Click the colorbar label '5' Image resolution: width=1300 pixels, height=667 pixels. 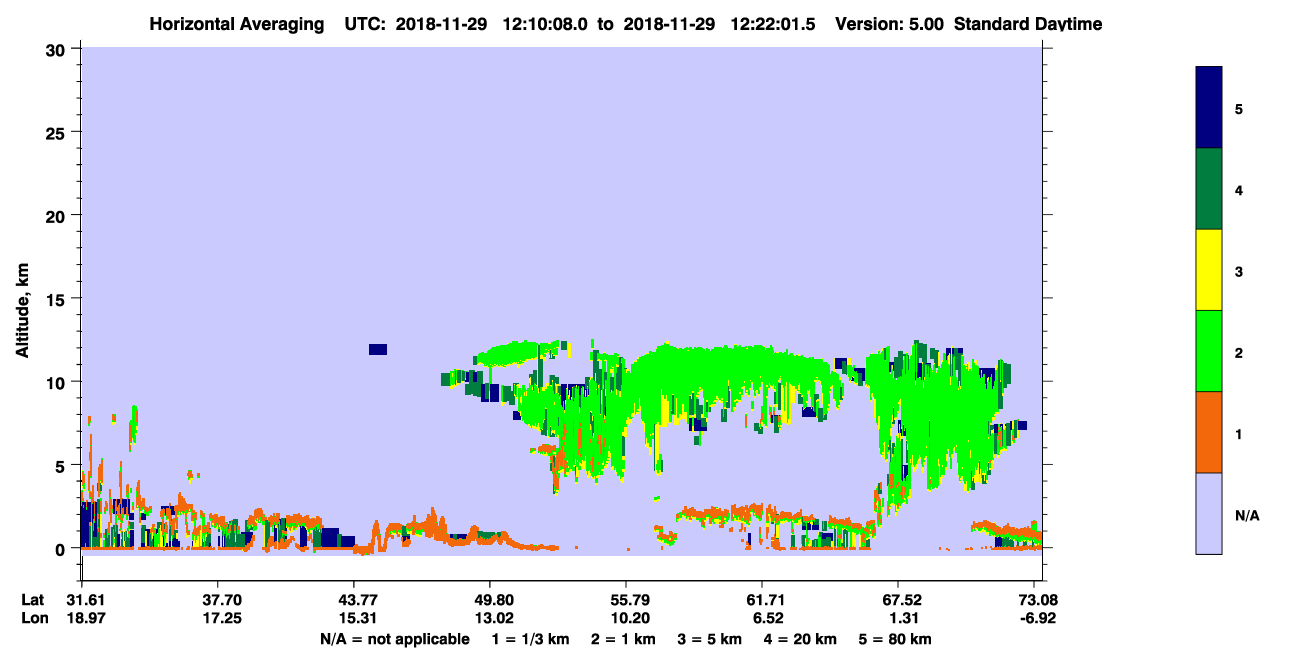1239,108
